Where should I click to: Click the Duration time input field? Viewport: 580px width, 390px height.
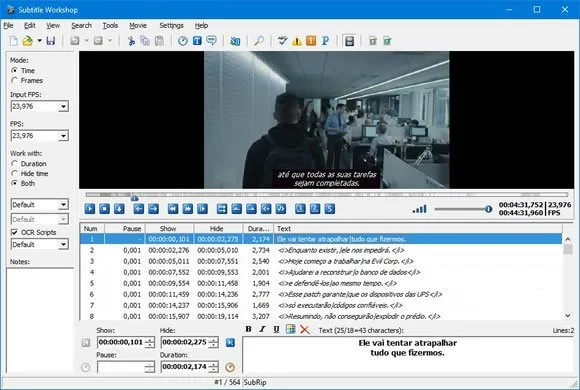[x=185, y=367]
